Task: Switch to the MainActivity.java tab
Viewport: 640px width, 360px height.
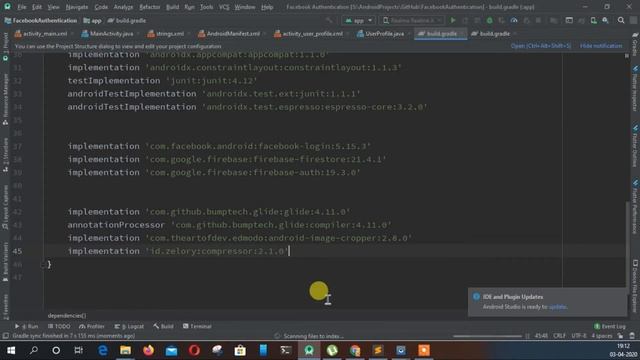Action: 108,34
